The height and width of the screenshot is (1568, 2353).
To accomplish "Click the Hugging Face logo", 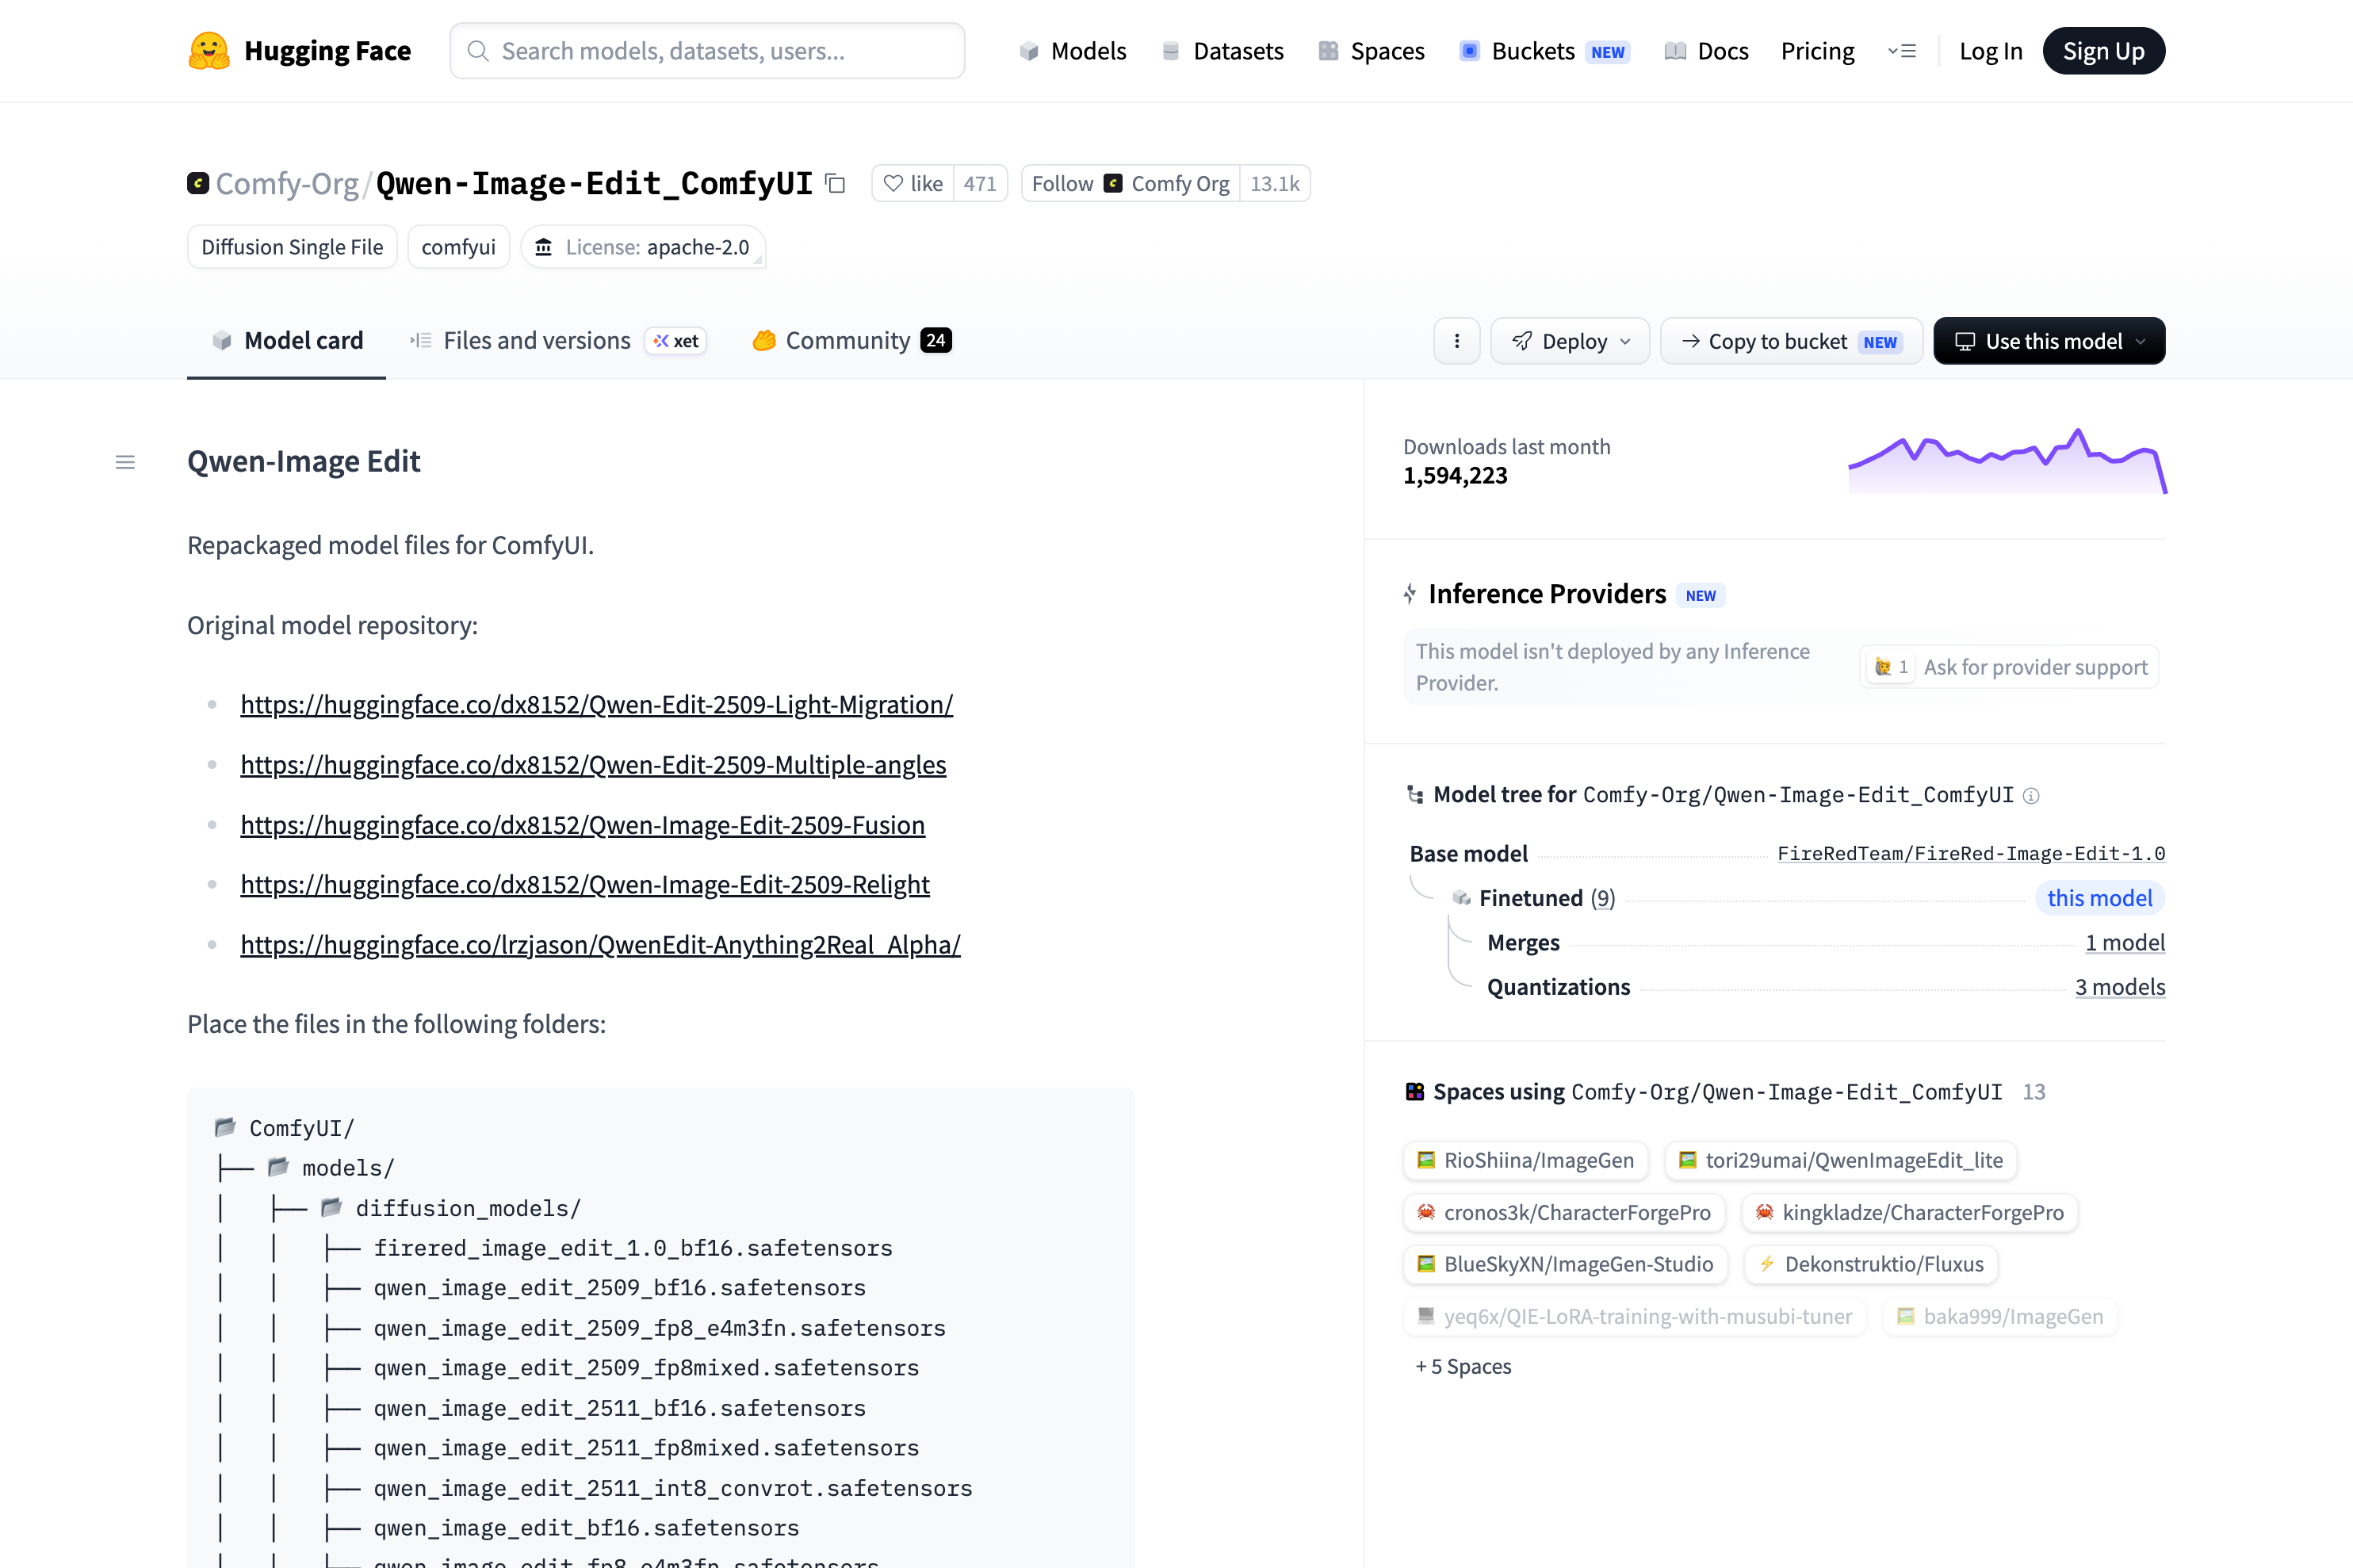I will coord(299,51).
